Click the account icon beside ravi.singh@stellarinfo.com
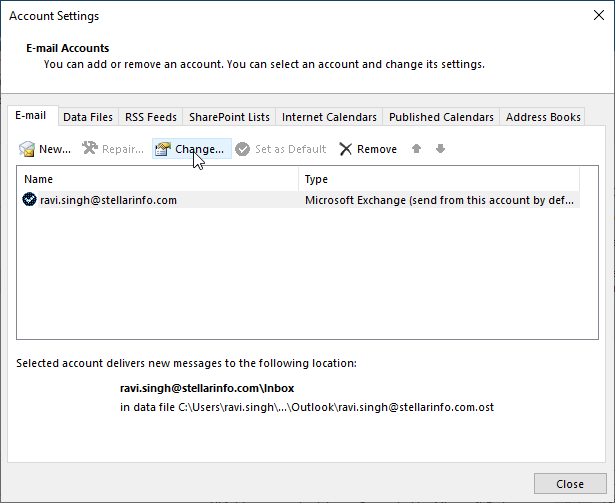 pos(29,200)
